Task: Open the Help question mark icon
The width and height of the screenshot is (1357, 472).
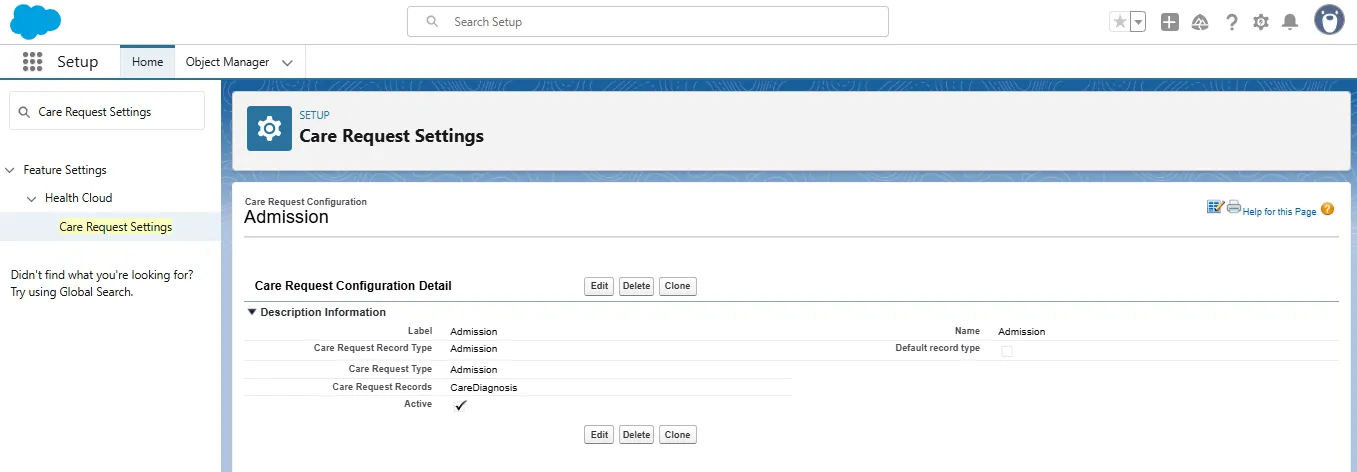Action: tap(1231, 22)
